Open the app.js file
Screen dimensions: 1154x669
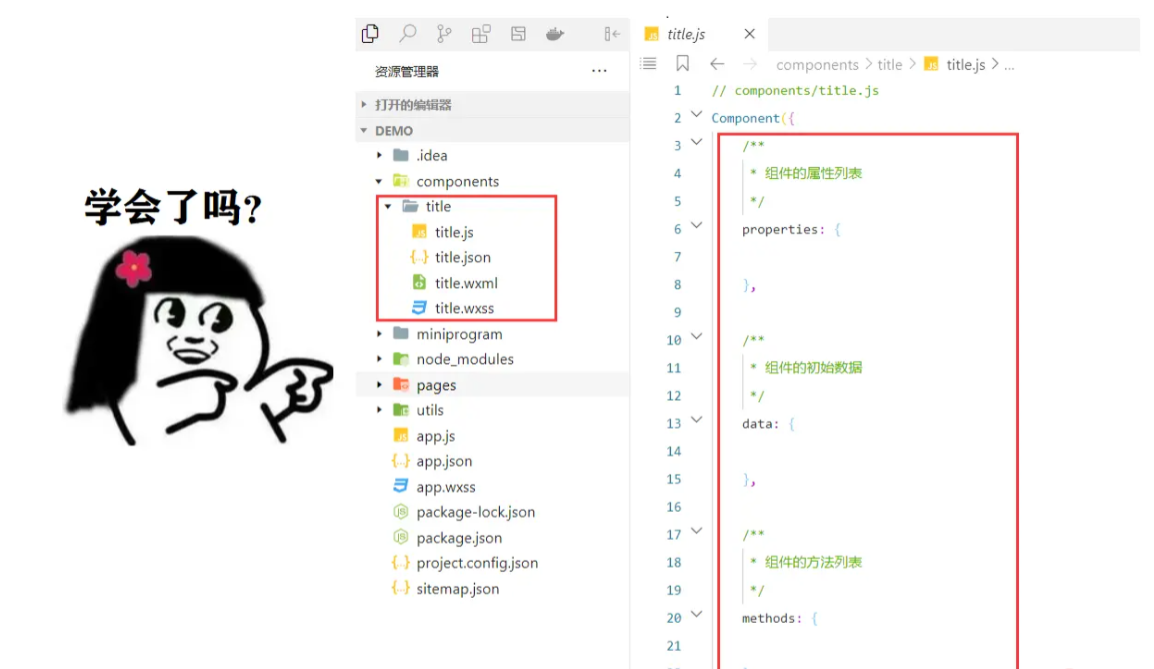(x=435, y=436)
